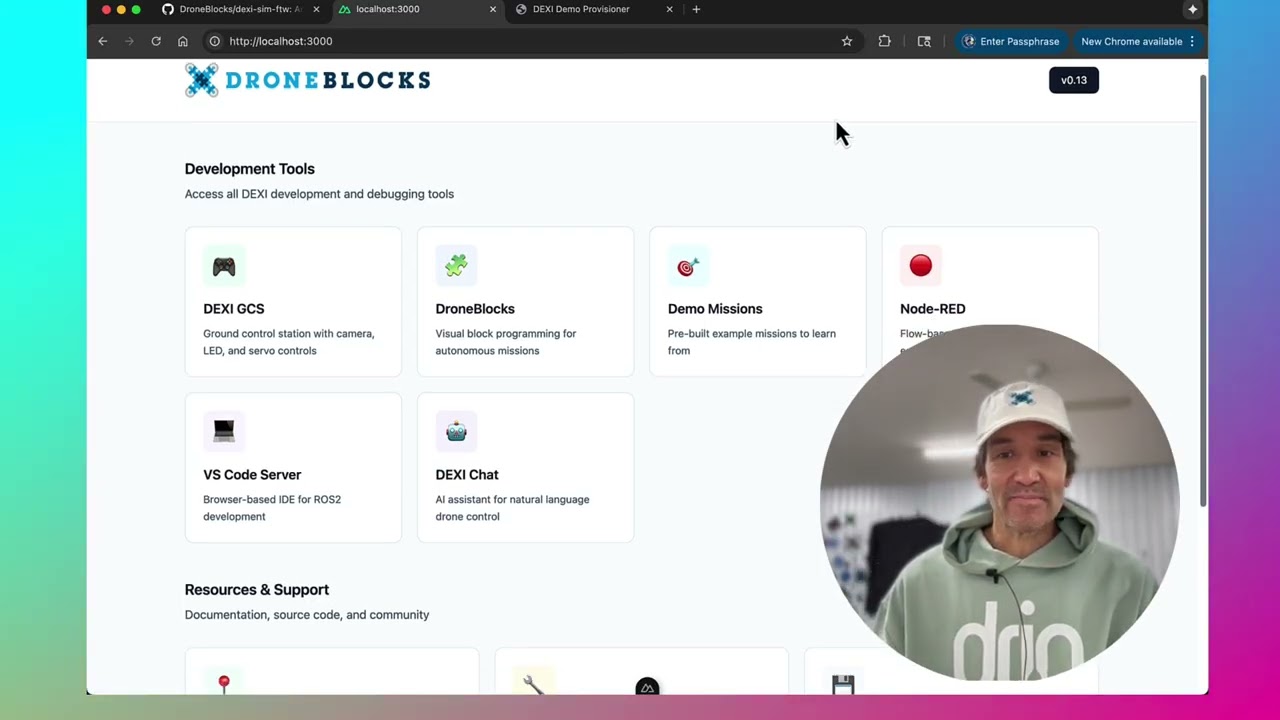1280x720 pixels.
Task: Open the DEXI Chat card title
Action: click(467, 475)
